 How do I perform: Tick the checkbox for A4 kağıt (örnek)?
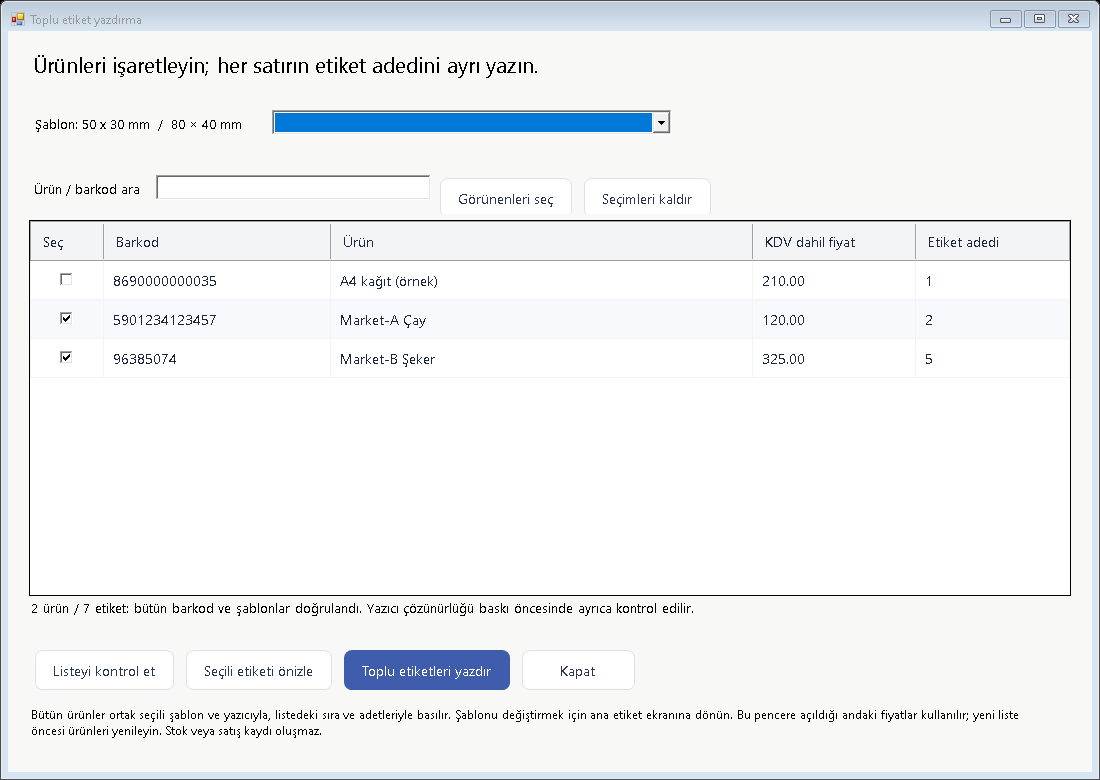pyautogui.click(x=66, y=279)
